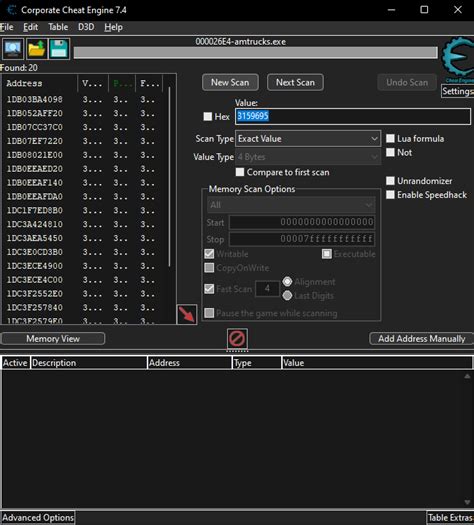Open the Table menu
This screenshot has width=474, height=525.
58,27
